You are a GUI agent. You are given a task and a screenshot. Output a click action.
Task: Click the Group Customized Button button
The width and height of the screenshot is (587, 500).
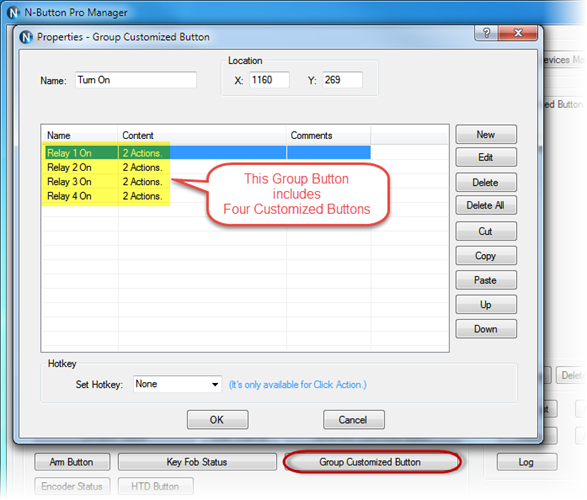click(x=370, y=462)
